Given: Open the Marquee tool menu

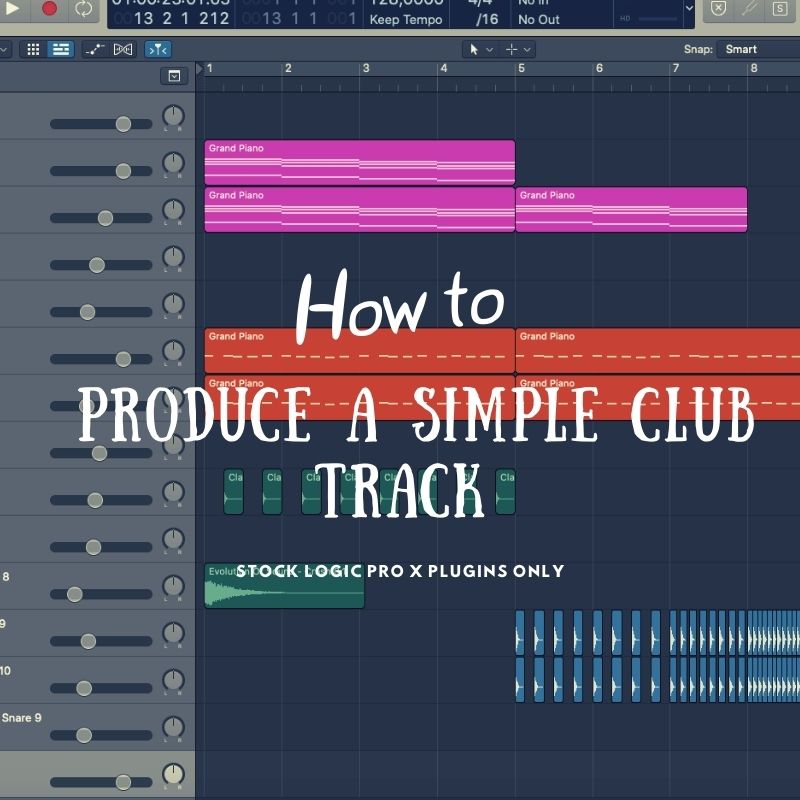Looking at the screenshot, I should click(517, 49).
